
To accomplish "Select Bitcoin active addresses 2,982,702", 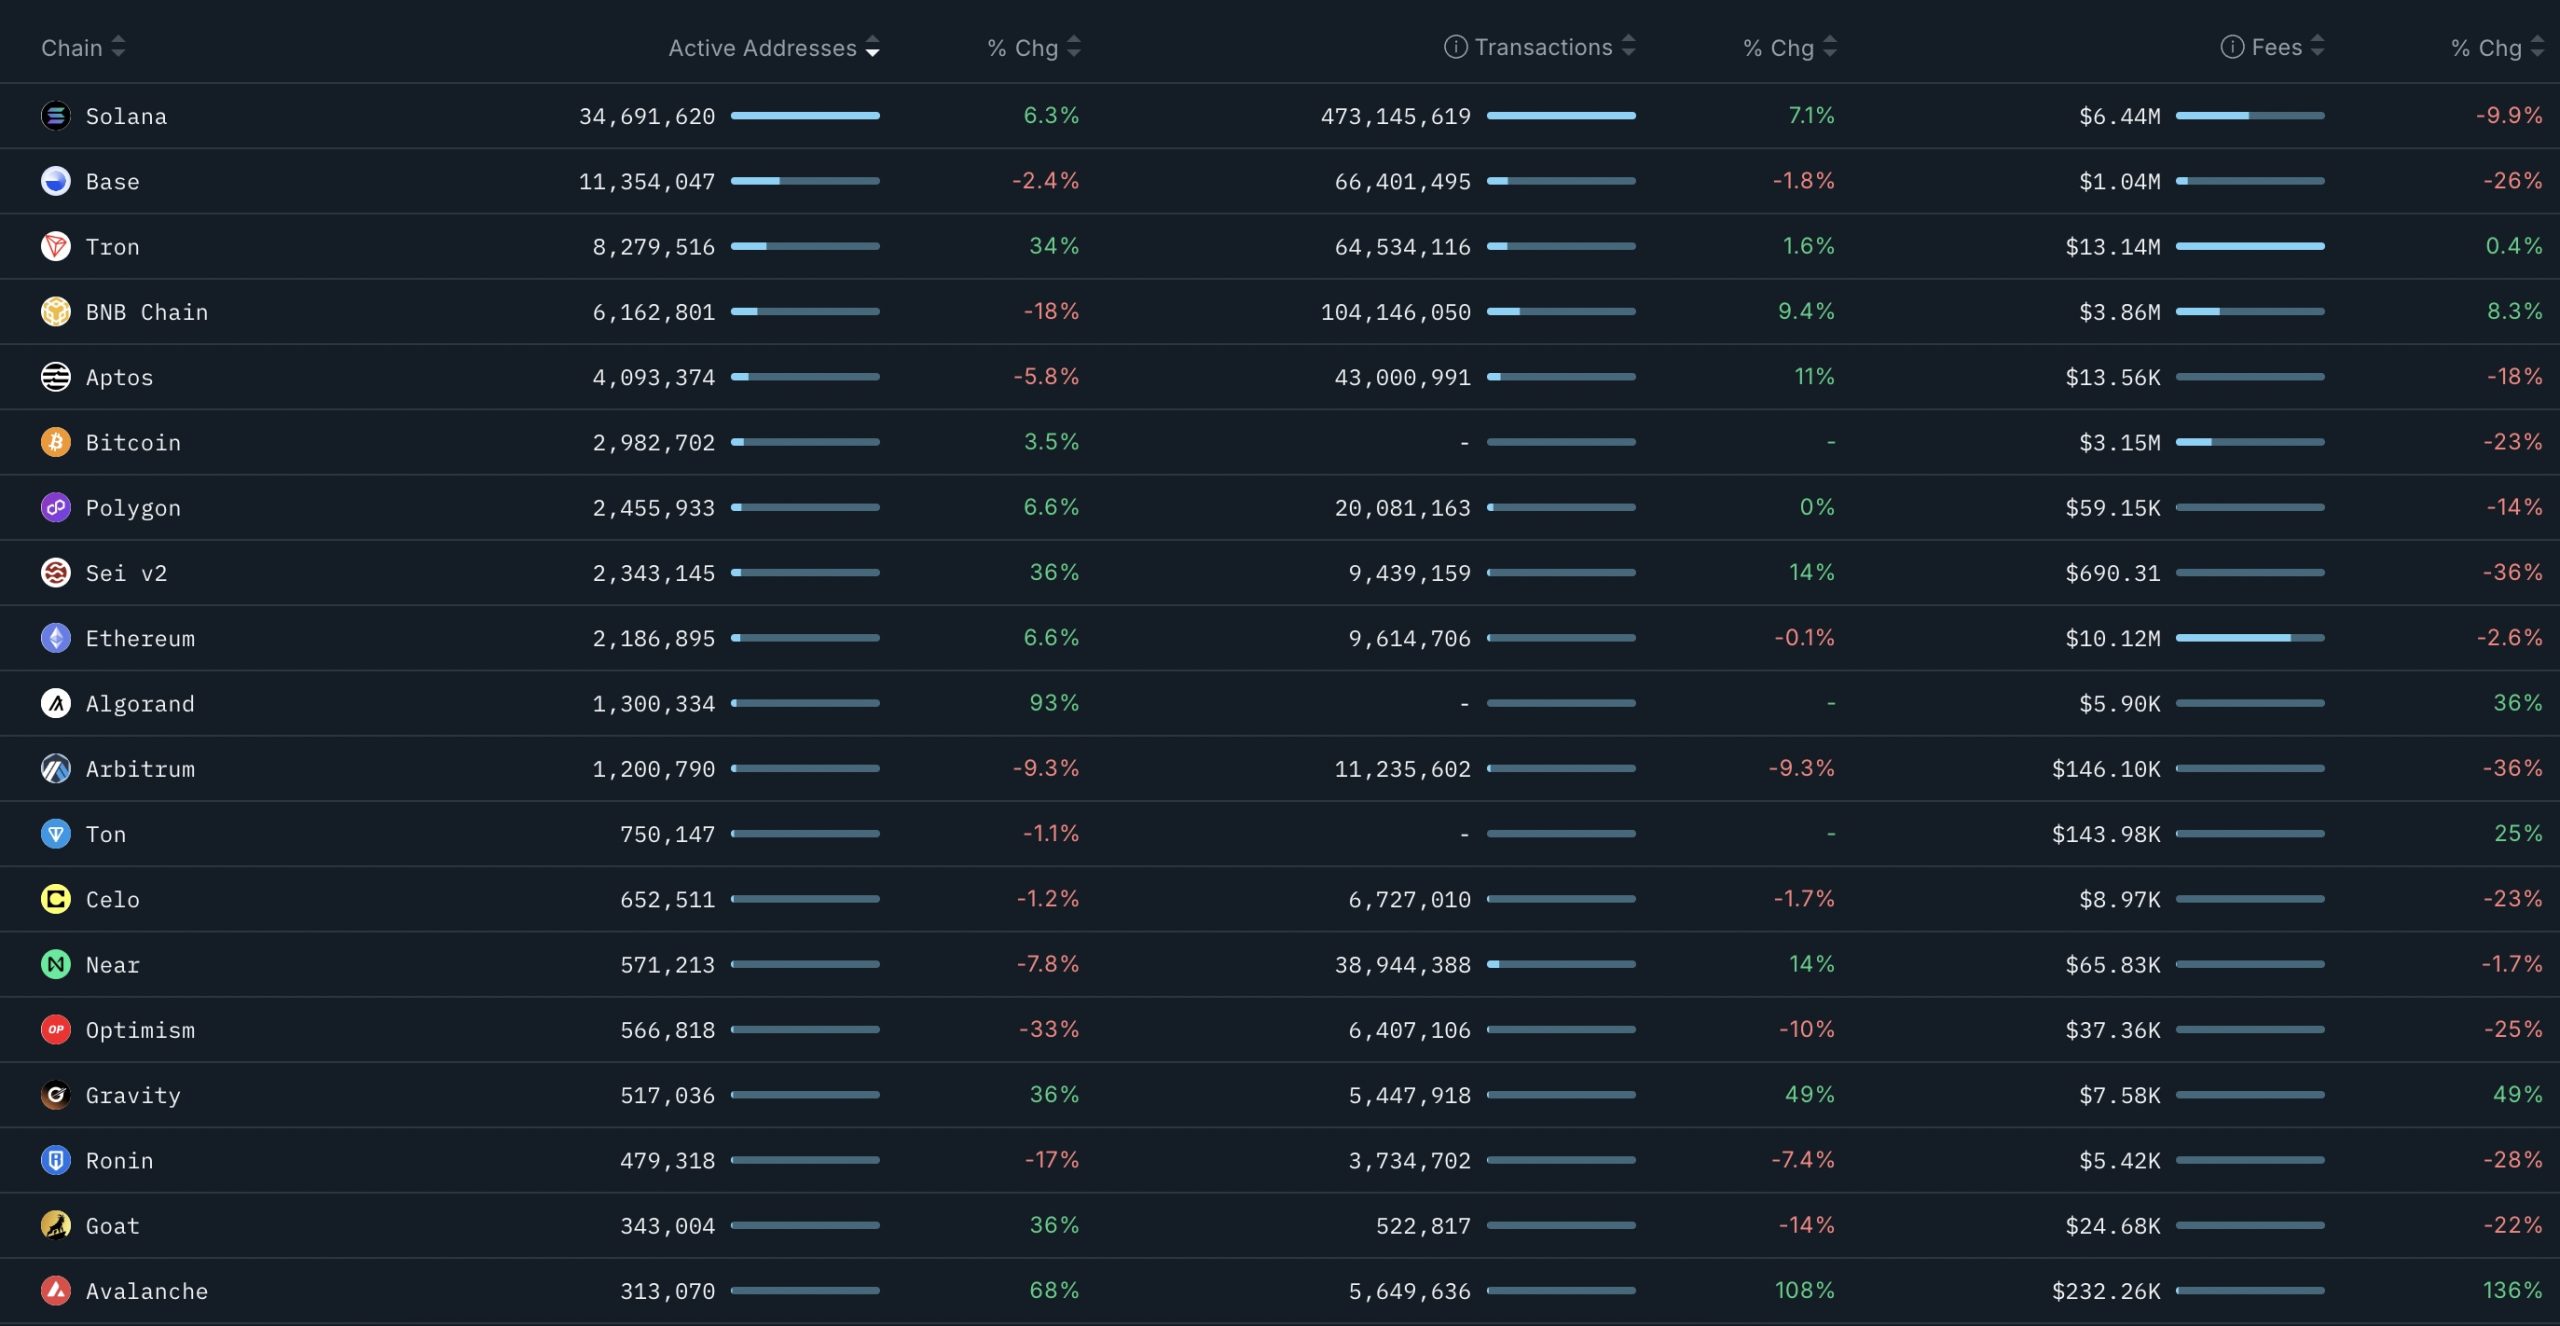I will tap(654, 442).
